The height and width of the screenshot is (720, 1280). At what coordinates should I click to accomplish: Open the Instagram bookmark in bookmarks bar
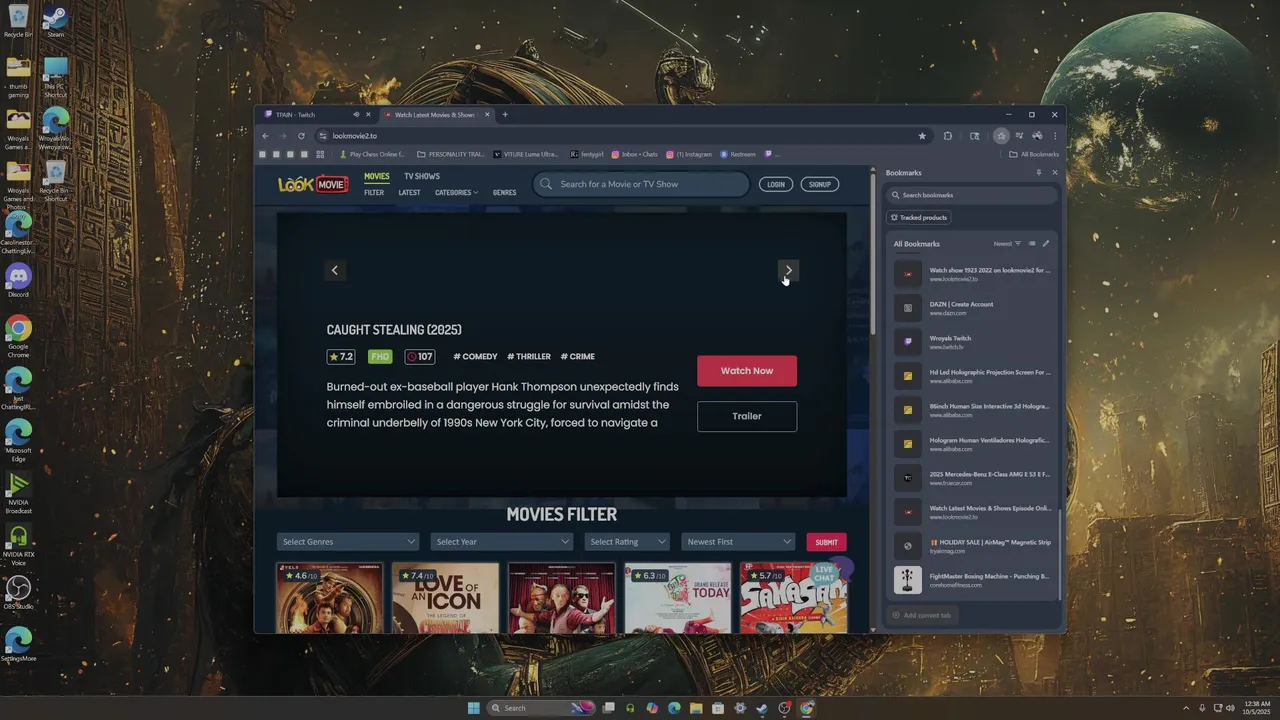coord(689,154)
